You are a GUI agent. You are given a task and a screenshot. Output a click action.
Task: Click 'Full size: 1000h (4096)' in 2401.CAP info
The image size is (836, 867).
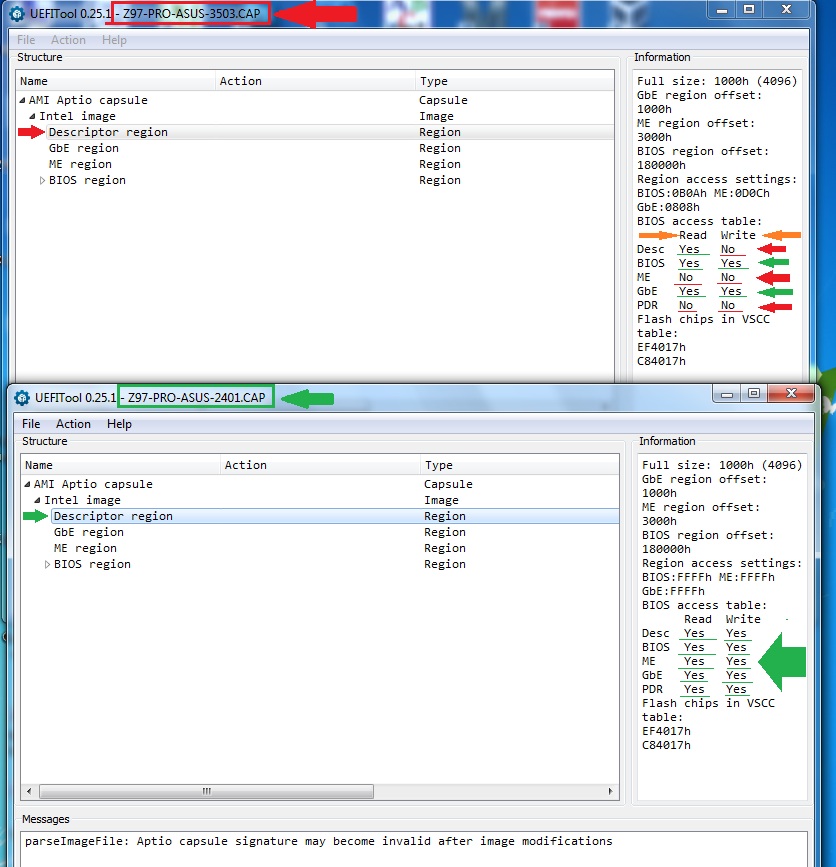pos(722,465)
